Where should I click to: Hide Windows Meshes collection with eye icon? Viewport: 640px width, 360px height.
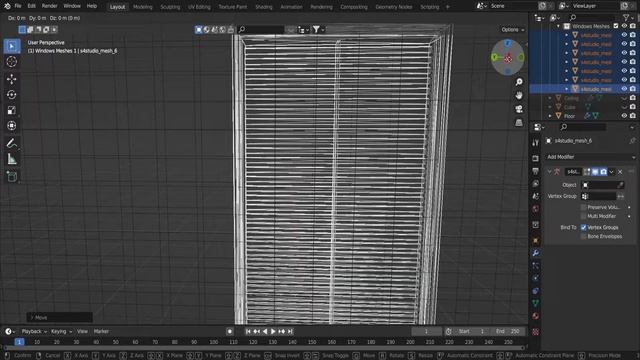[x=624, y=26]
